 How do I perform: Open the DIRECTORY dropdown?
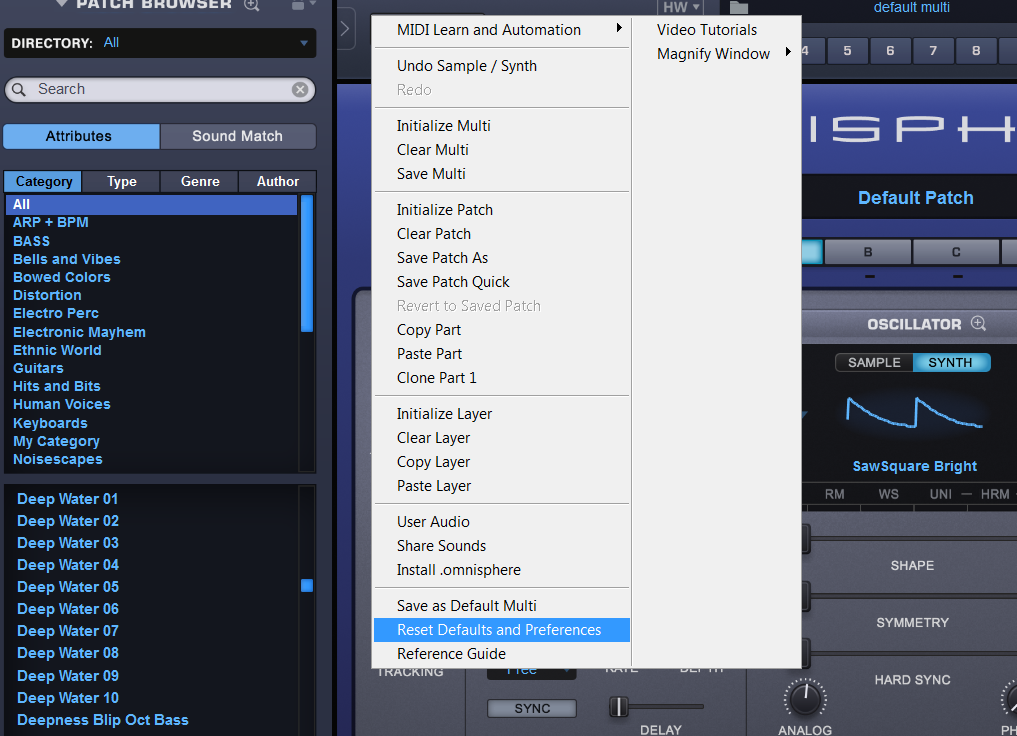click(160, 43)
